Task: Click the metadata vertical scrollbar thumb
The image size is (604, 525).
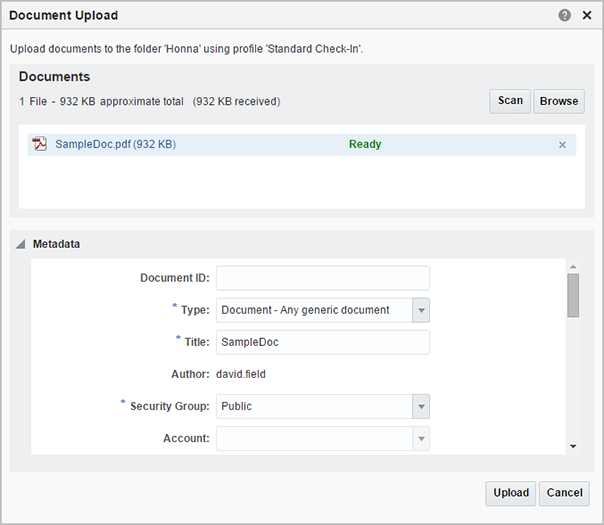Action: pos(573,295)
